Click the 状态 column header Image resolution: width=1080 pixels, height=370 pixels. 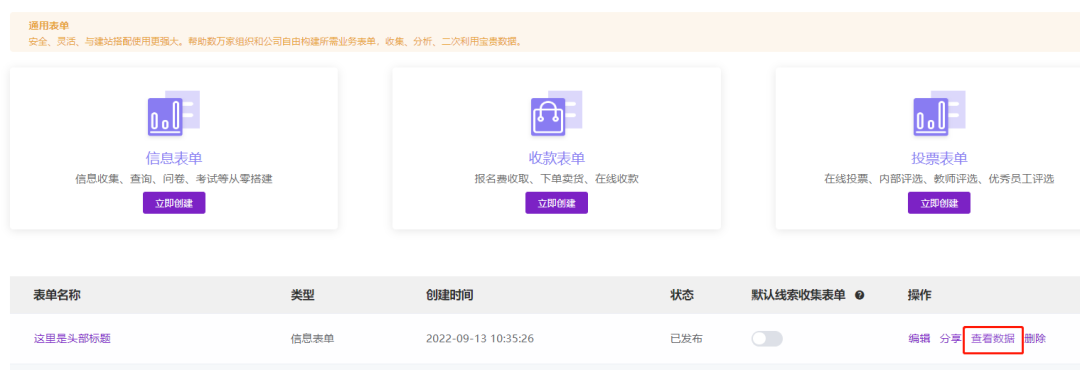[x=682, y=295]
